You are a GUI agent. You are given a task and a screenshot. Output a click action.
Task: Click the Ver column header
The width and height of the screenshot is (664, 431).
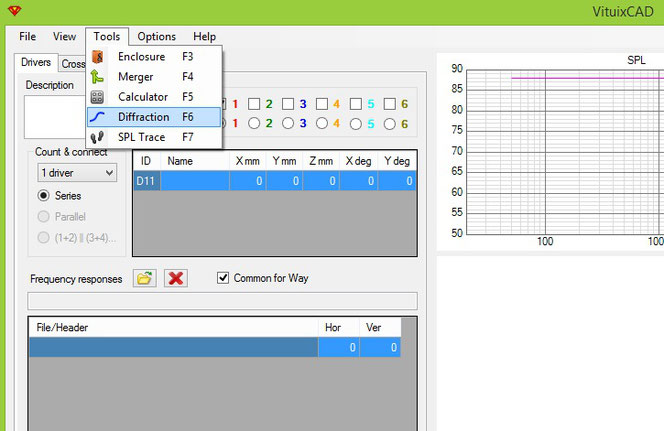[380, 327]
